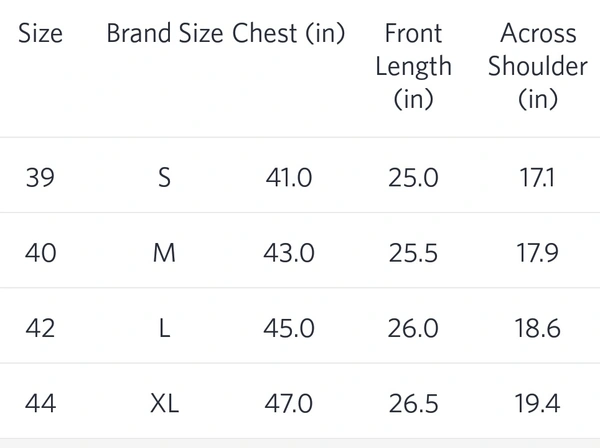600x448 pixels.
Task: Click across shoulder value 18.6
Action: pyautogui.click(x=538, y=328)
